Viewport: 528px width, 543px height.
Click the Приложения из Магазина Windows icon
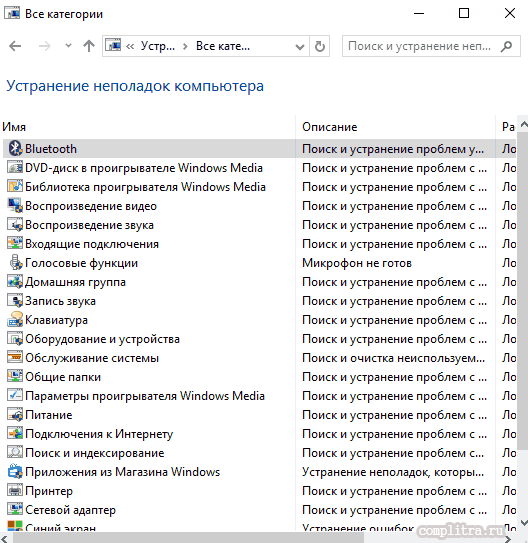pyautogui.click(x=15, y=472)
